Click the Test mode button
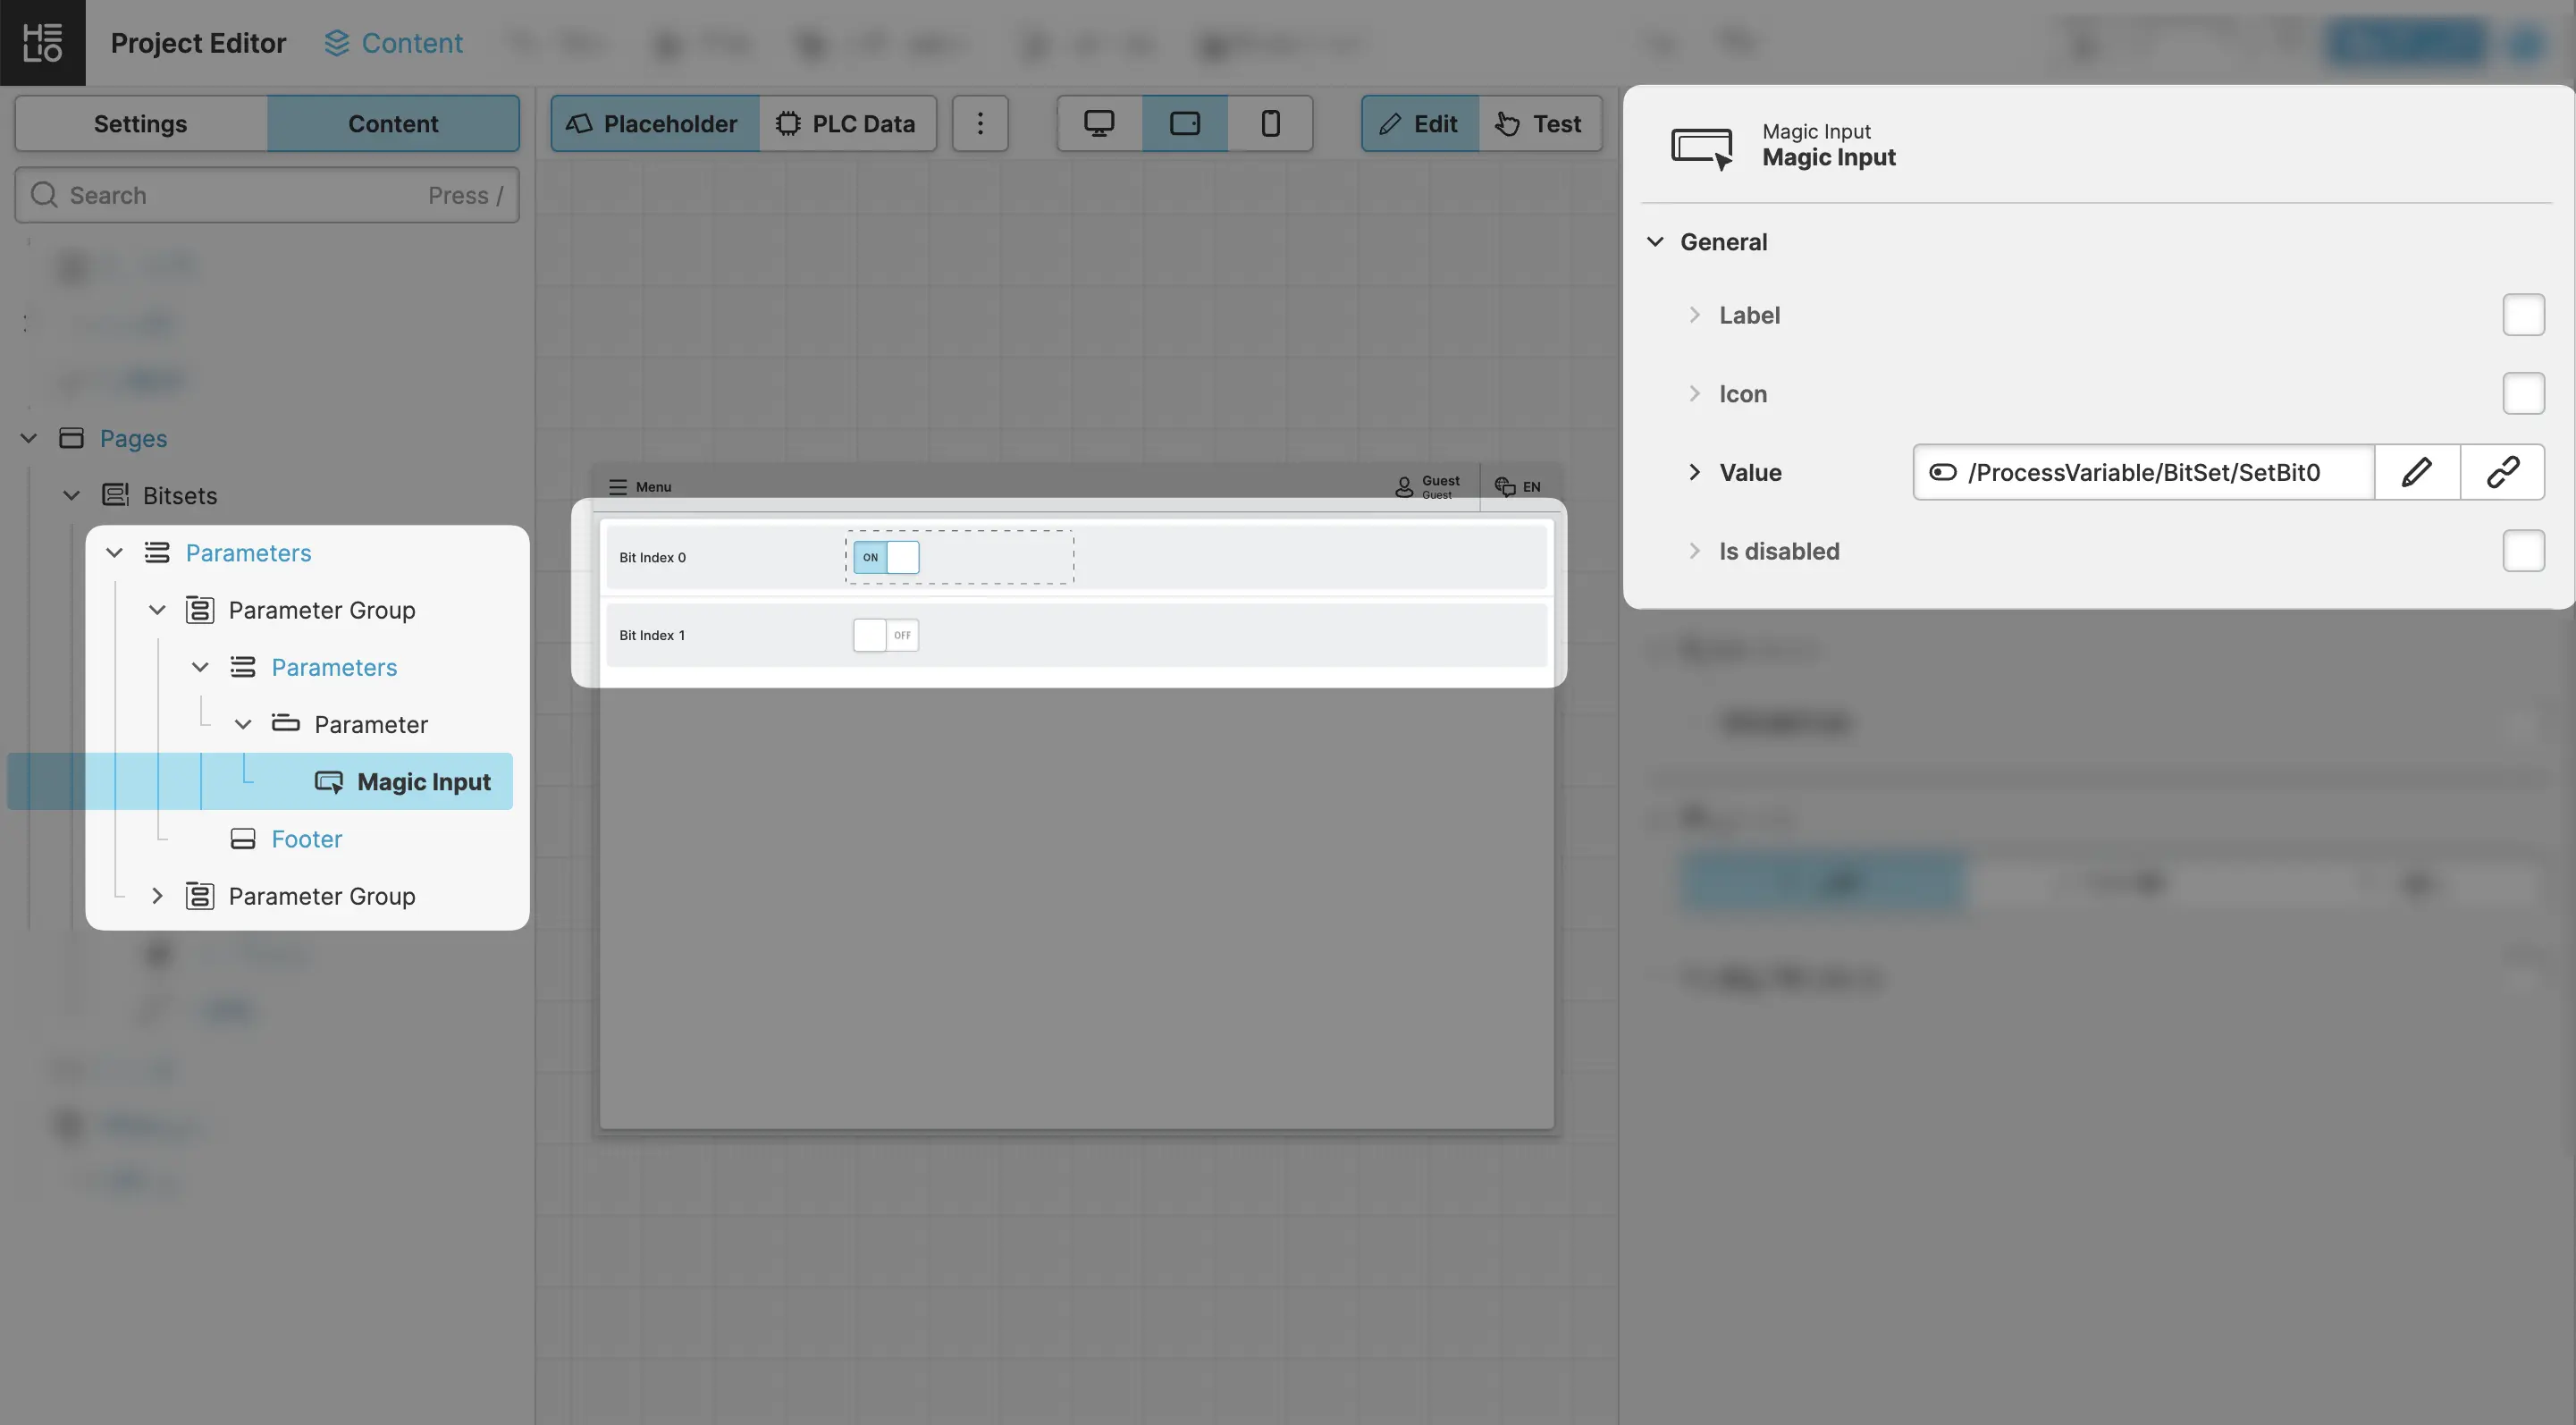This screenshot has height=1425, width=2576. click(1540, 123)
